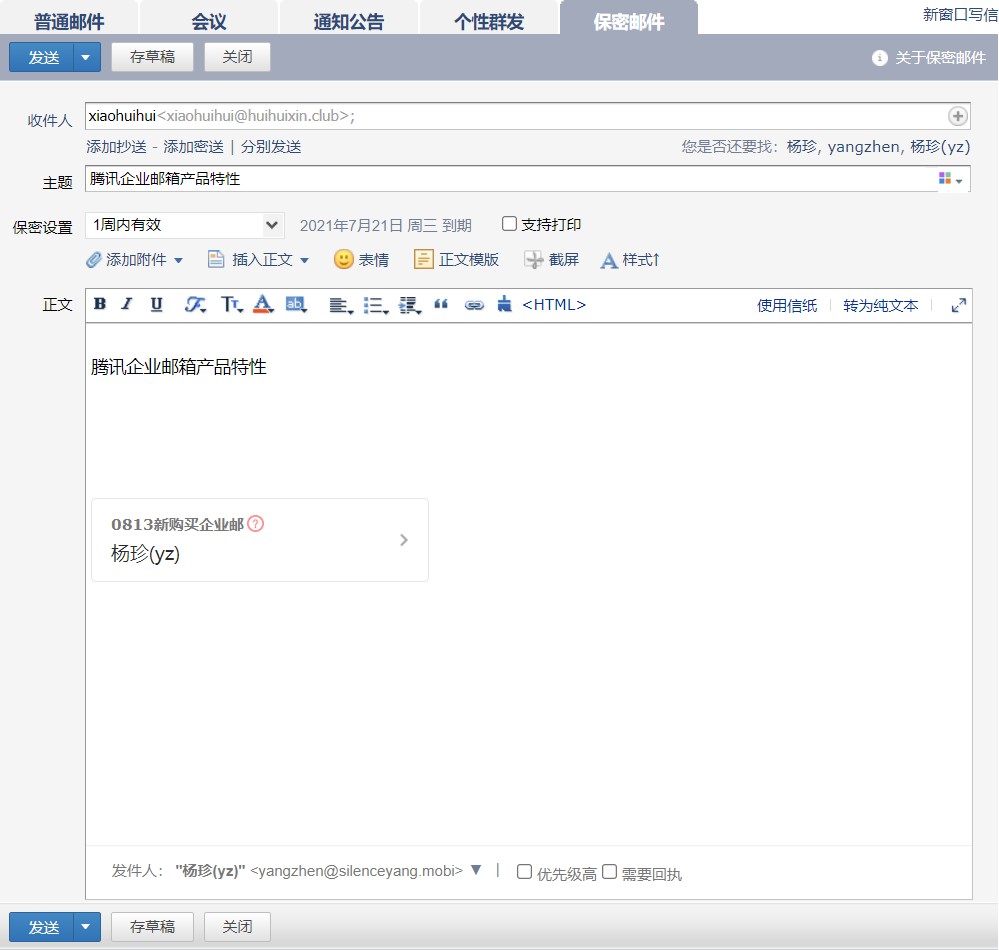Open the font color picker
The width and height of the screenshot is (999, 950).
[263, 304]
